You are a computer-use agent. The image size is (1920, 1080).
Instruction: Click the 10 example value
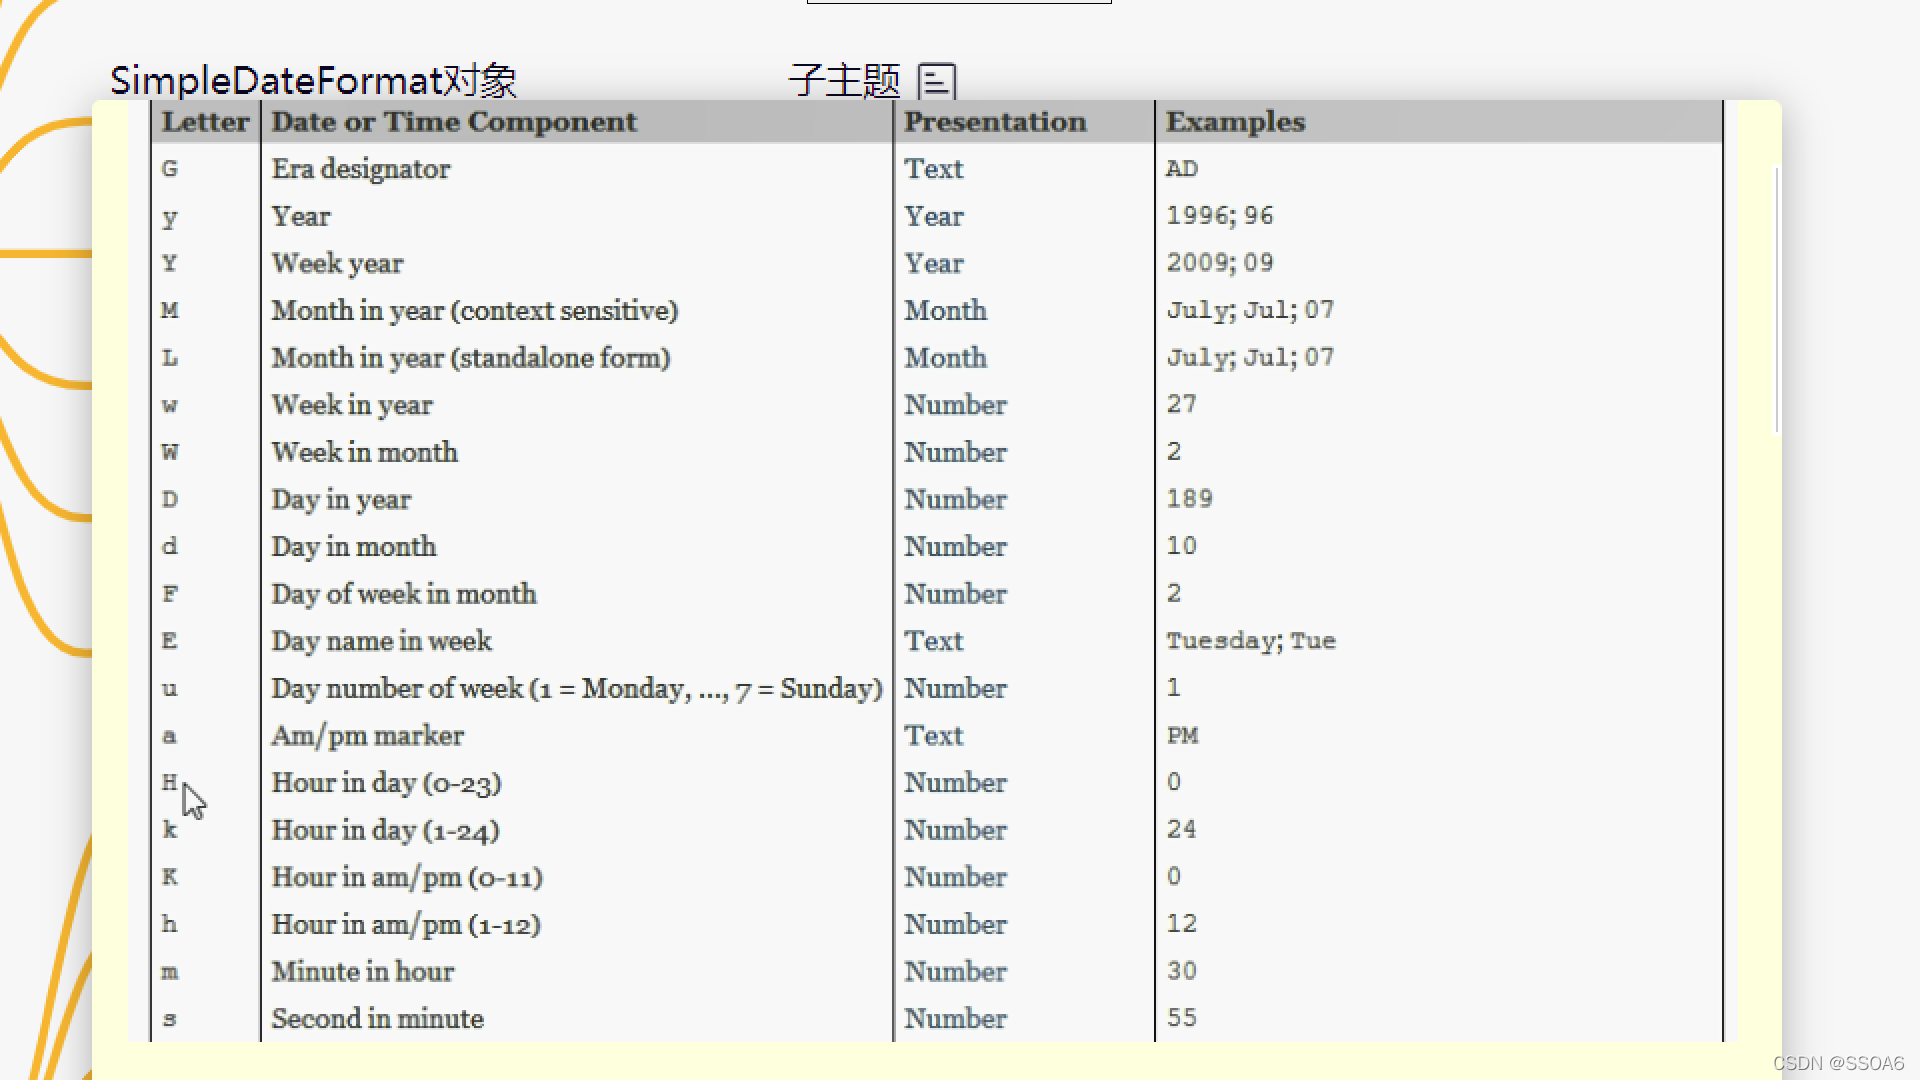pos(1182,546)
